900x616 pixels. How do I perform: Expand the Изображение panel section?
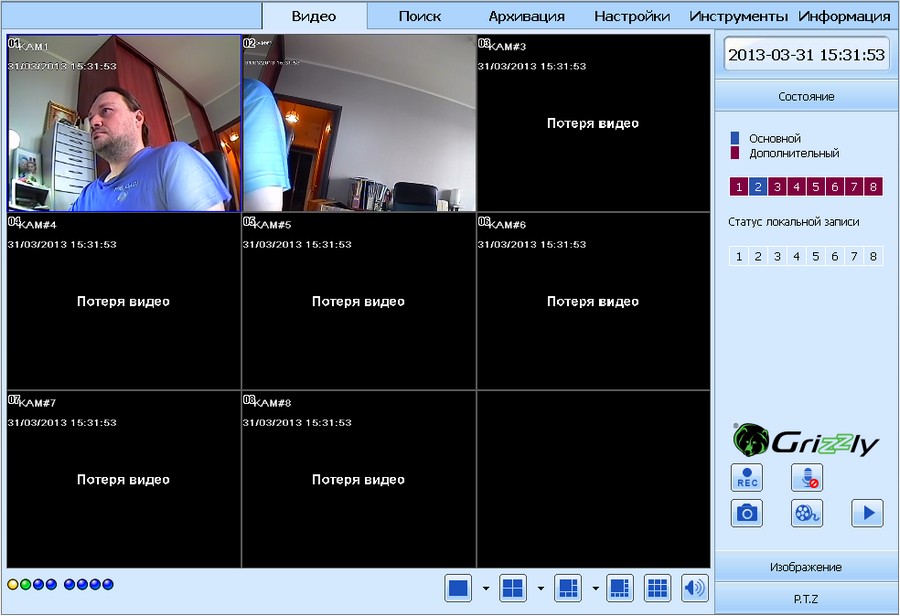tap(806, 567)
